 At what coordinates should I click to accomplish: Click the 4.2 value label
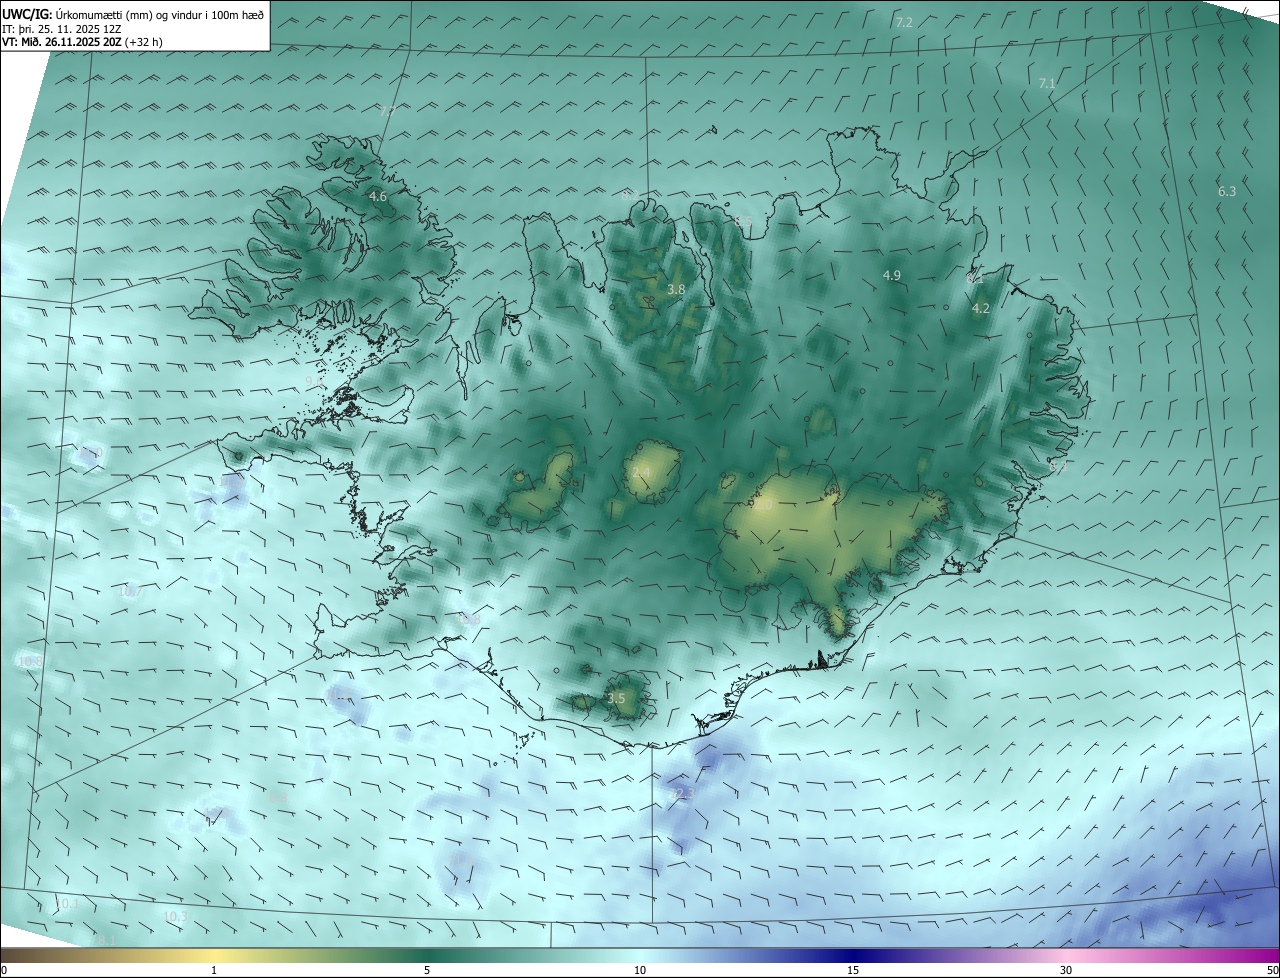point(981,309)
